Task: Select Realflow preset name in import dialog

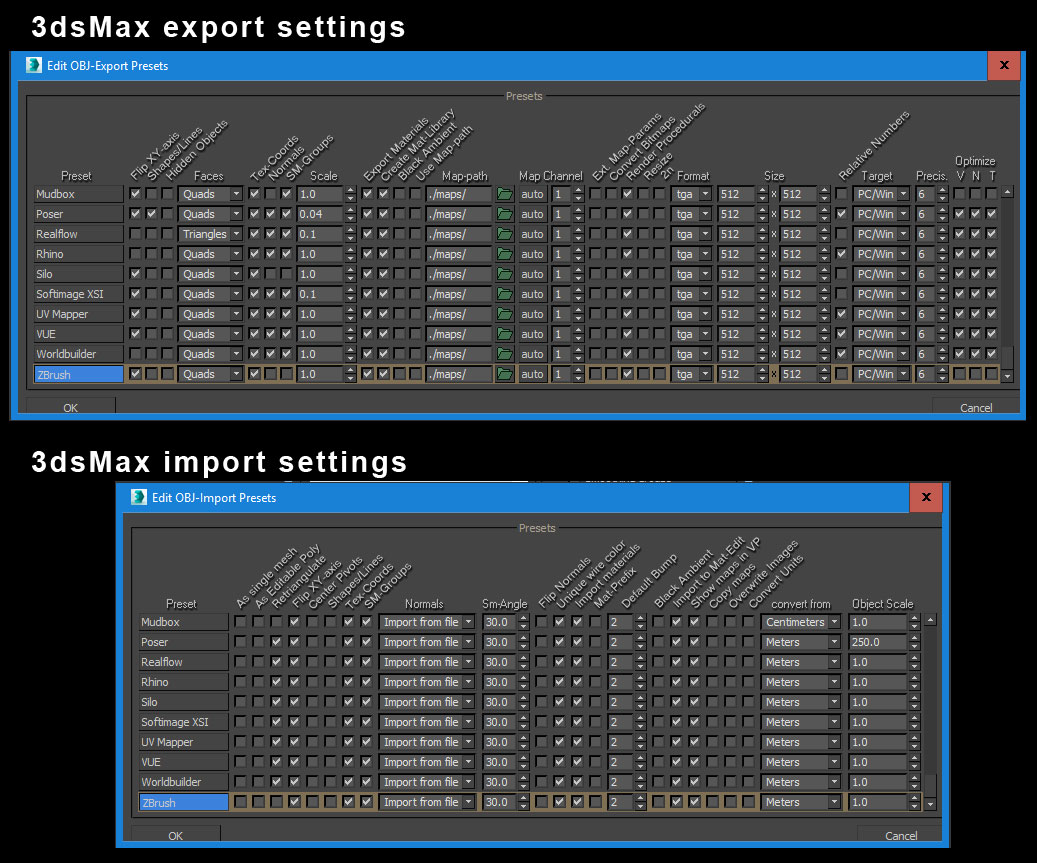Action: click(x=183, y=662)
